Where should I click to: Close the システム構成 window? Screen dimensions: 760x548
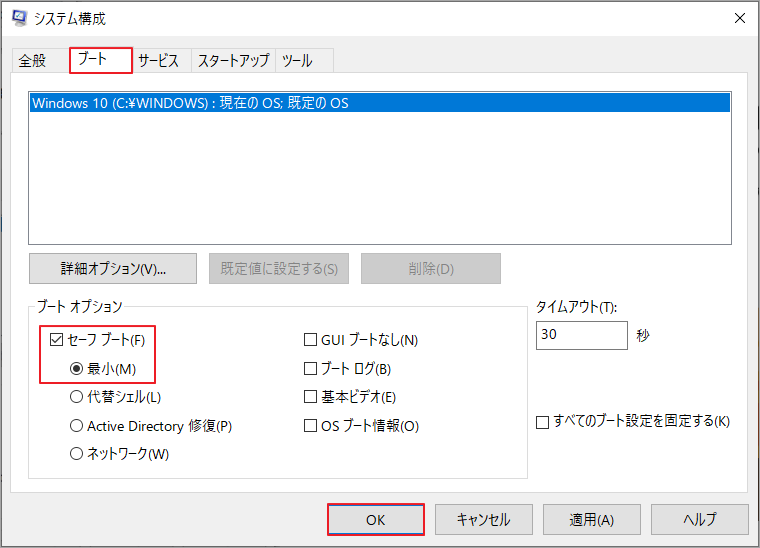click(x=740, y=18)
